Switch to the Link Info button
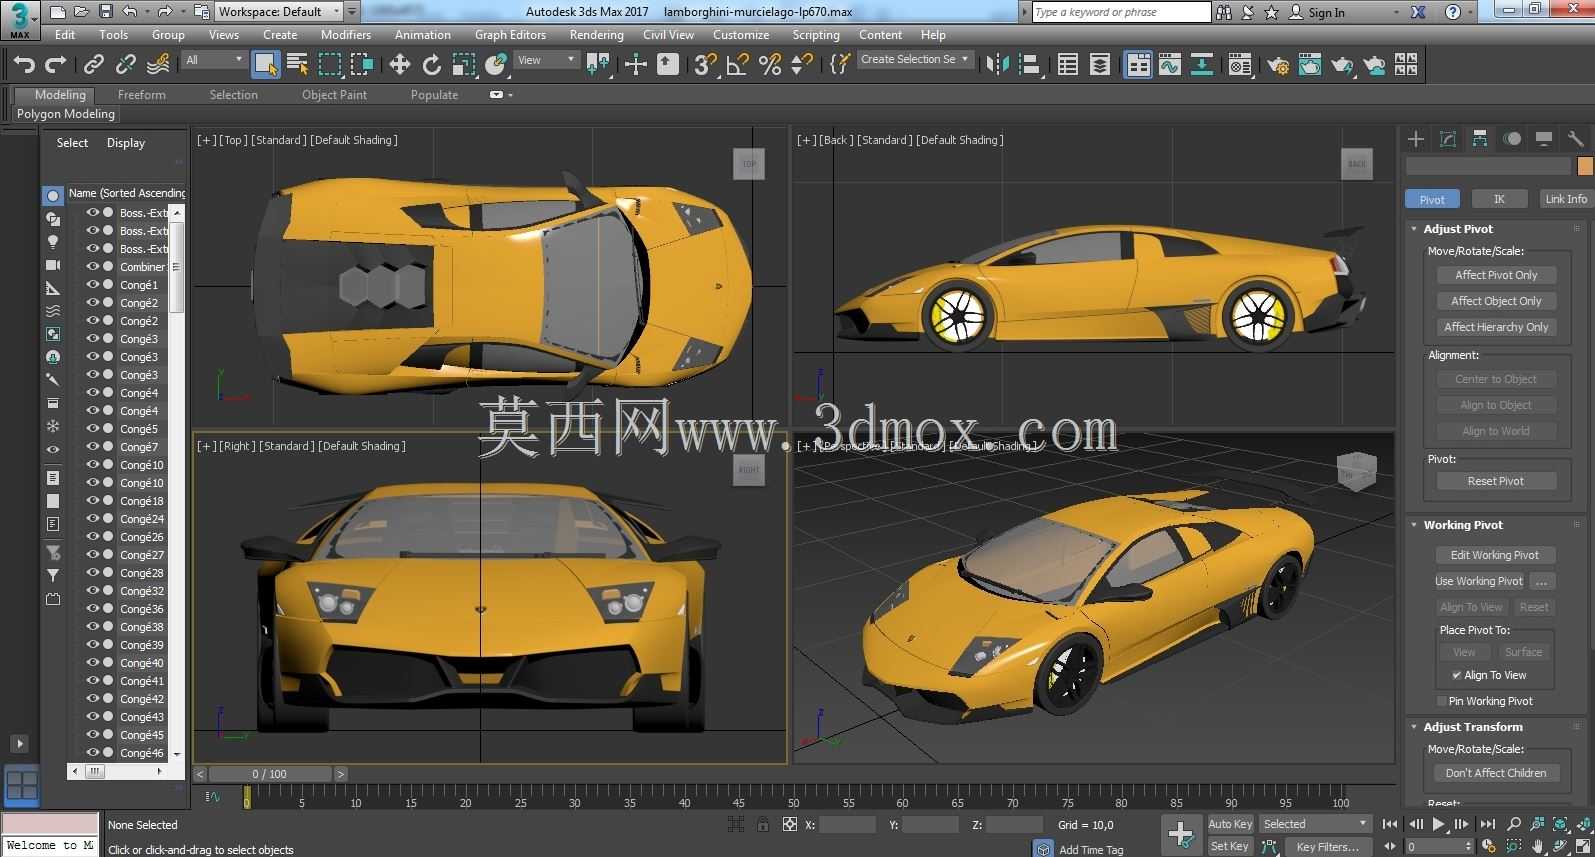 coord(1566,199)
